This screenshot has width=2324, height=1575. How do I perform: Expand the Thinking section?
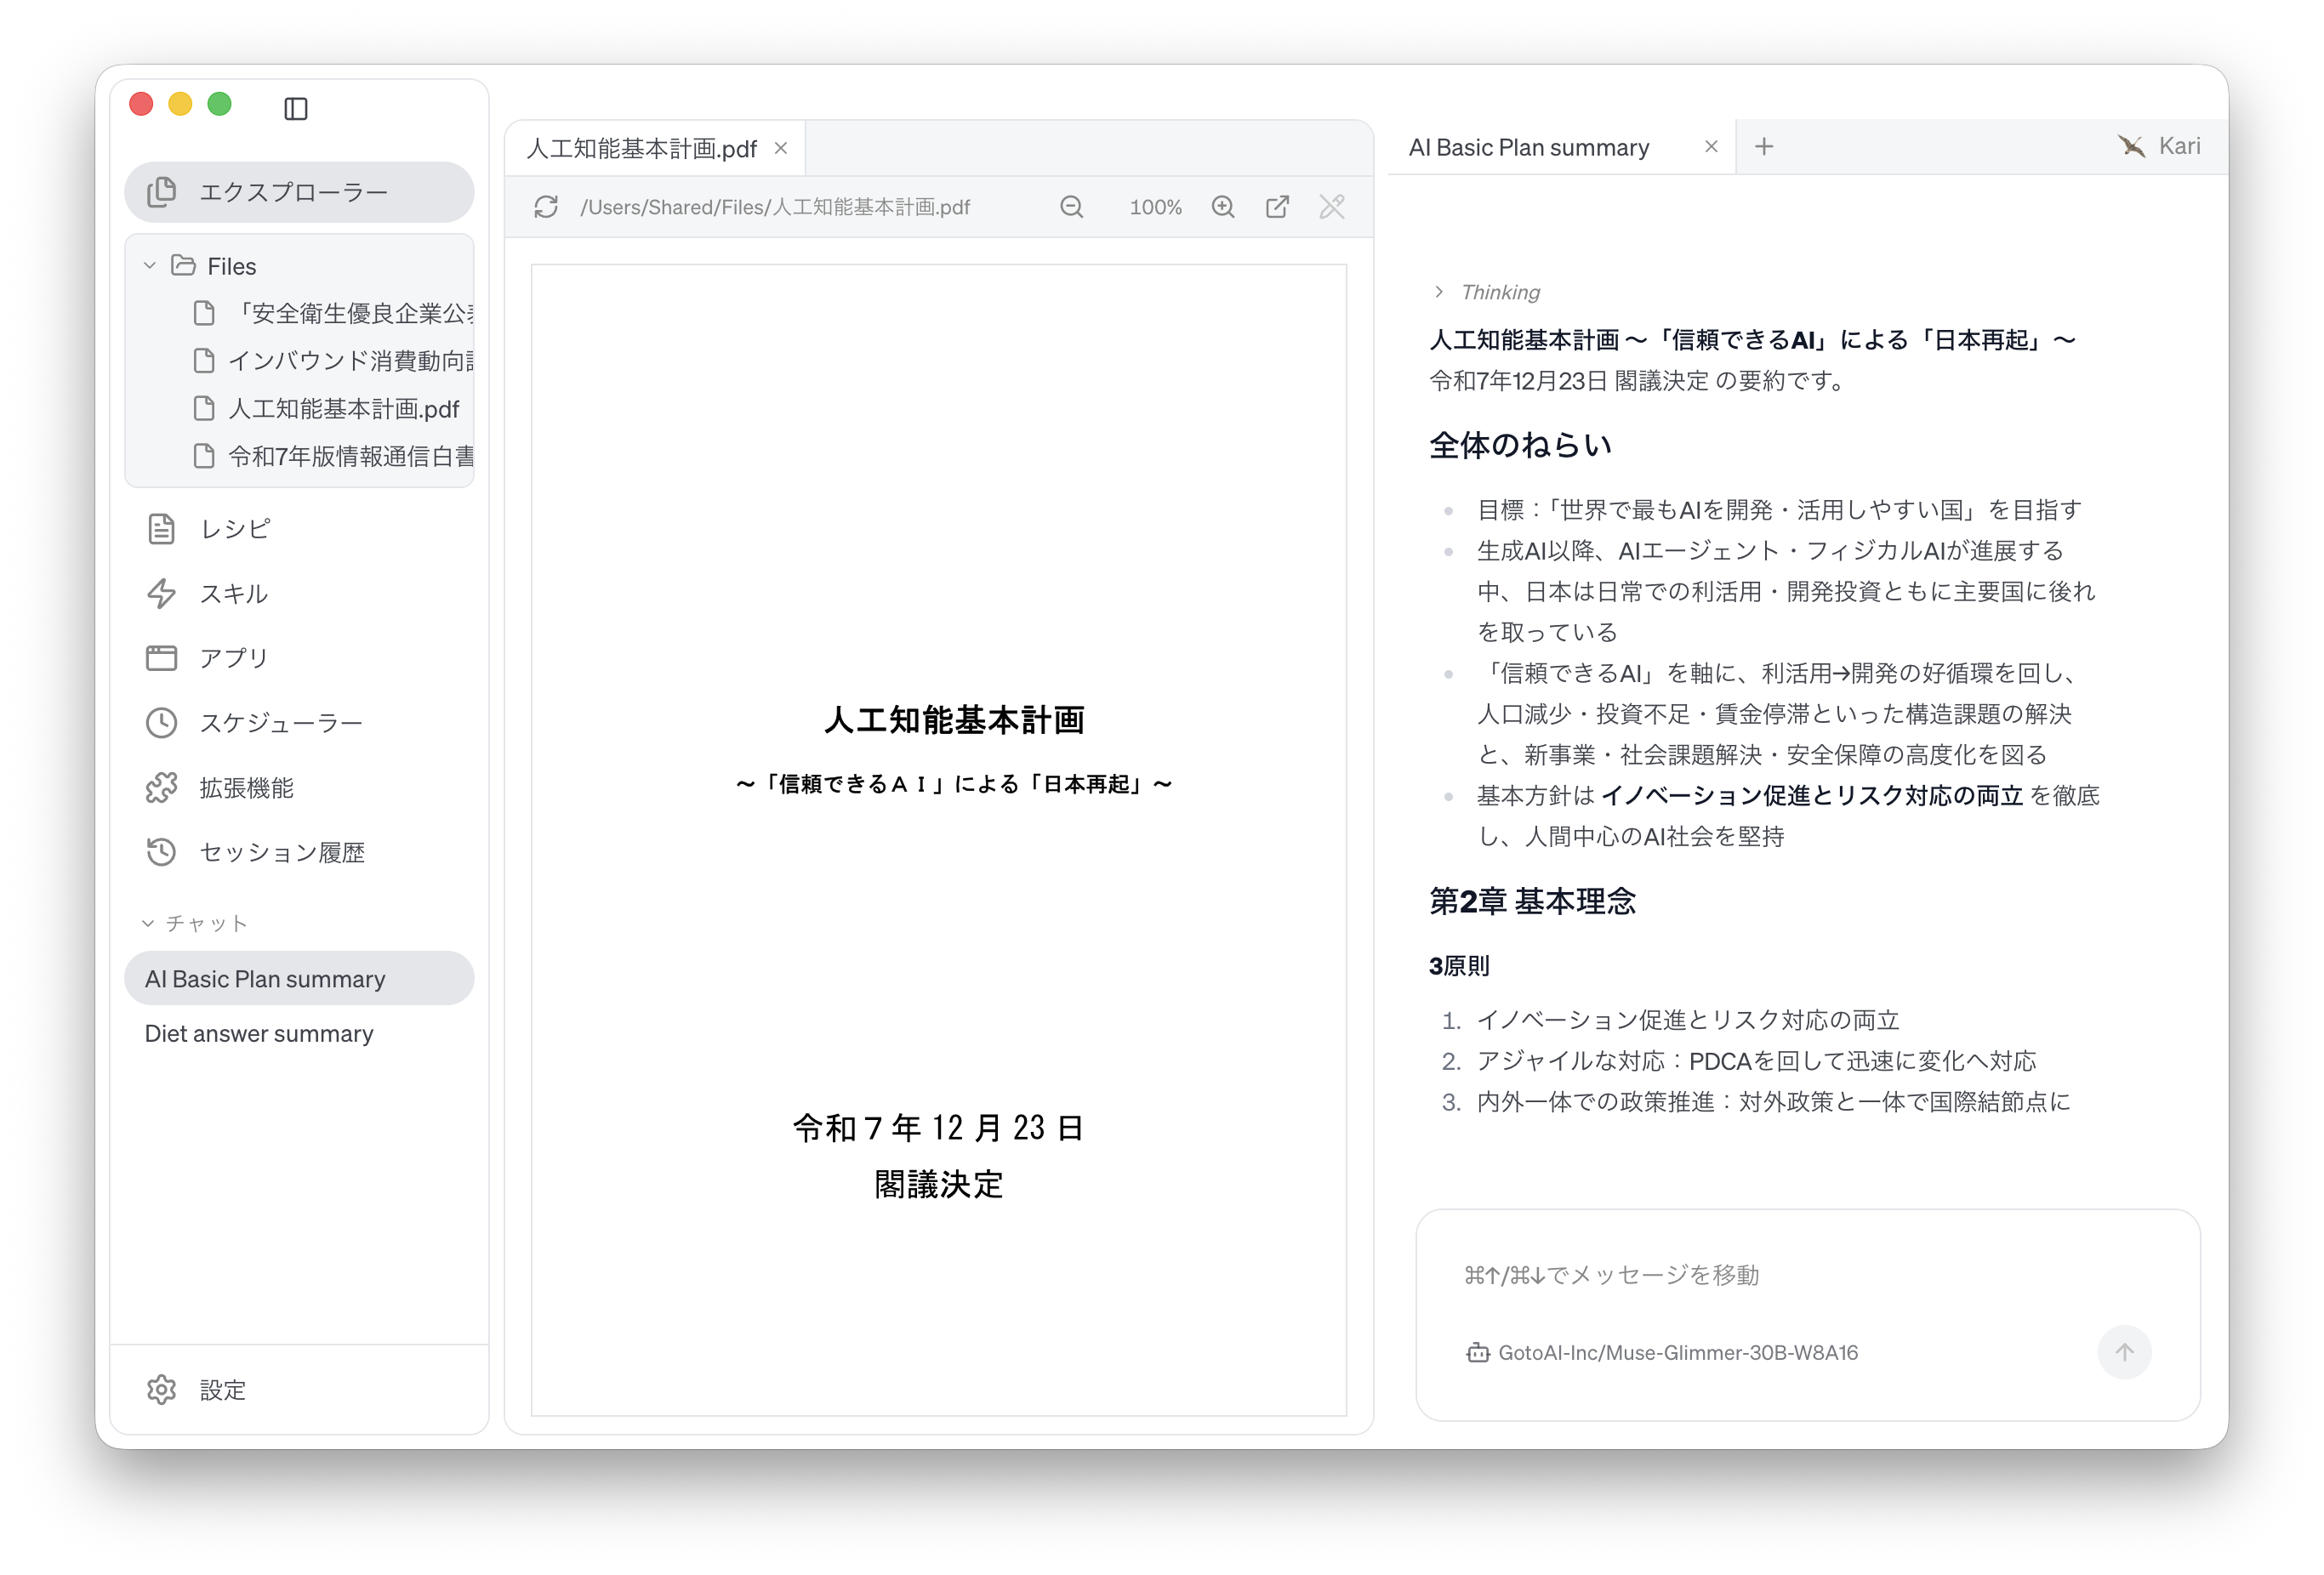pyautogui.click(x=1489, y=292)
